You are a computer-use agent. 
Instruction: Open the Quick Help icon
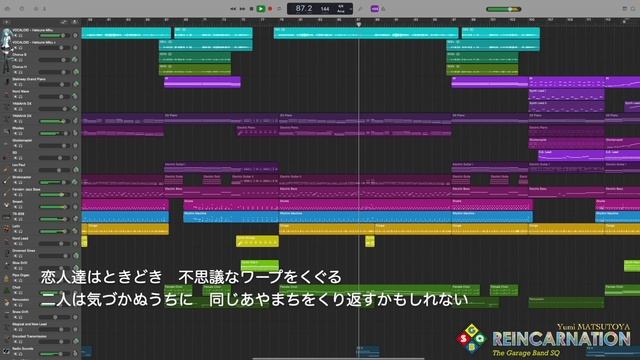pyautogui.click(x=22, y=9)
